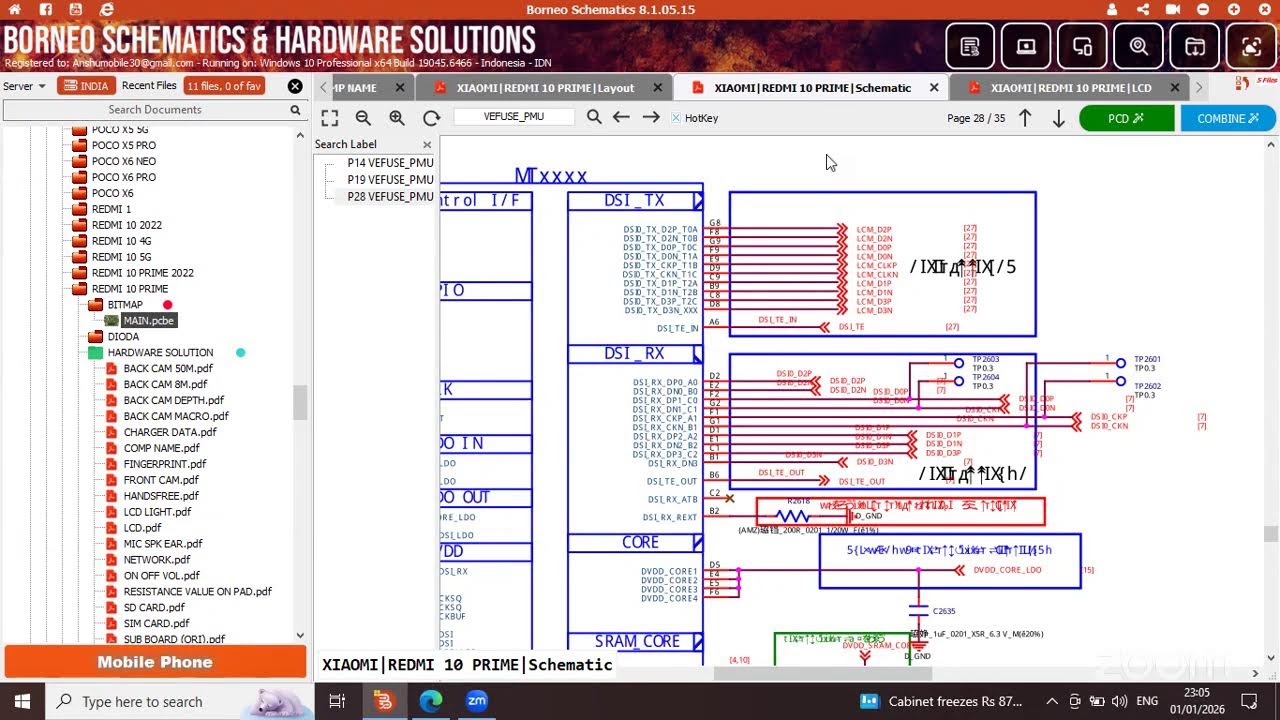Click the share icon in title bar

tap(1143, 9)
